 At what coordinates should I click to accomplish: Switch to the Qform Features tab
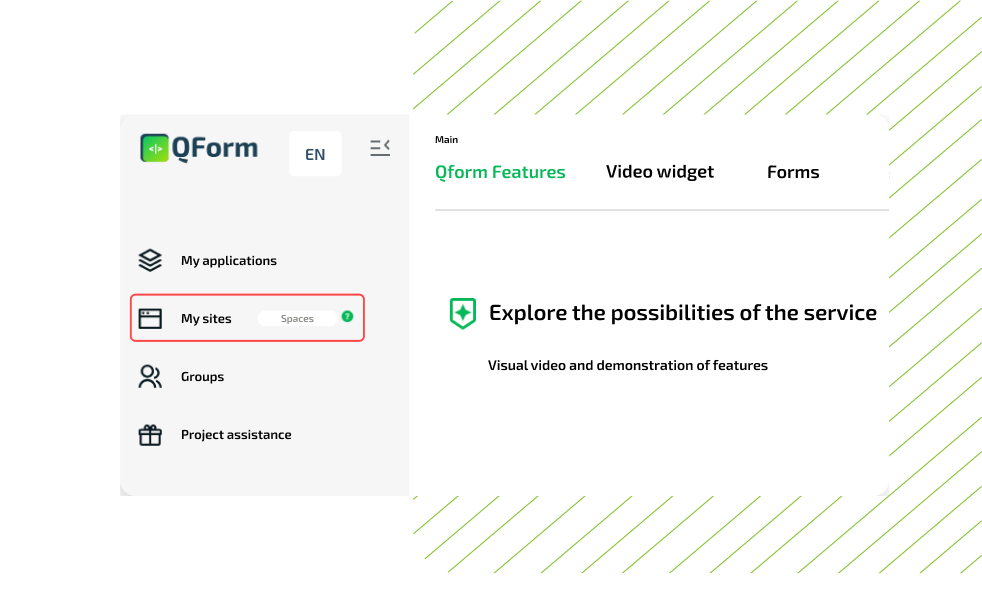500,172
